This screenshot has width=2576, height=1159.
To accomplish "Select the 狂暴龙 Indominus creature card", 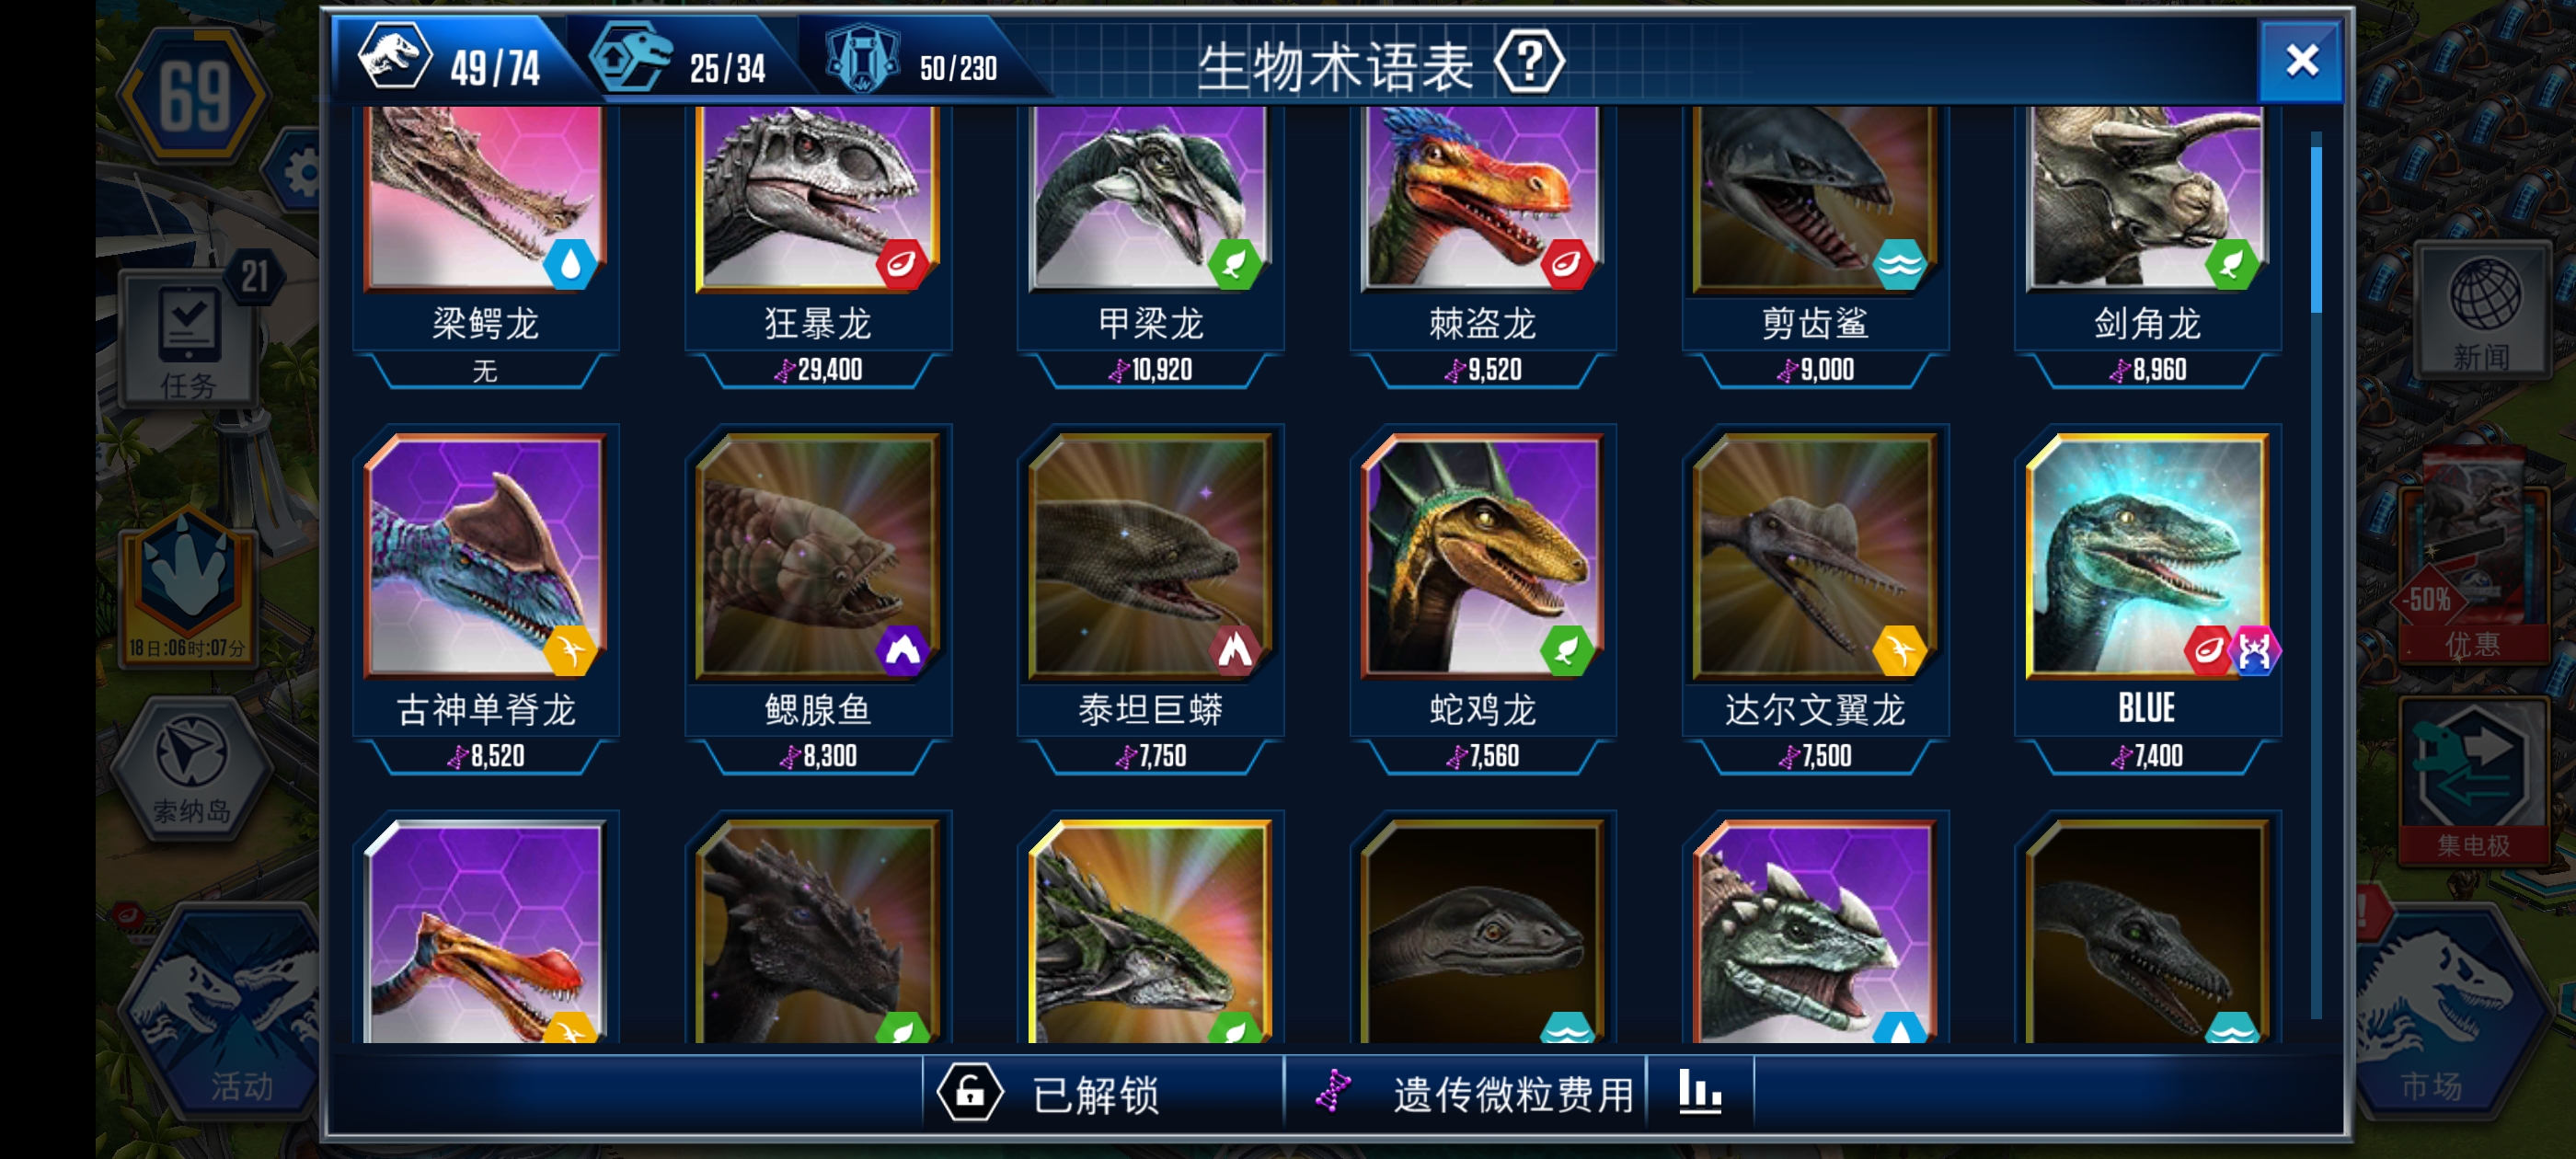I will (818, 245).
